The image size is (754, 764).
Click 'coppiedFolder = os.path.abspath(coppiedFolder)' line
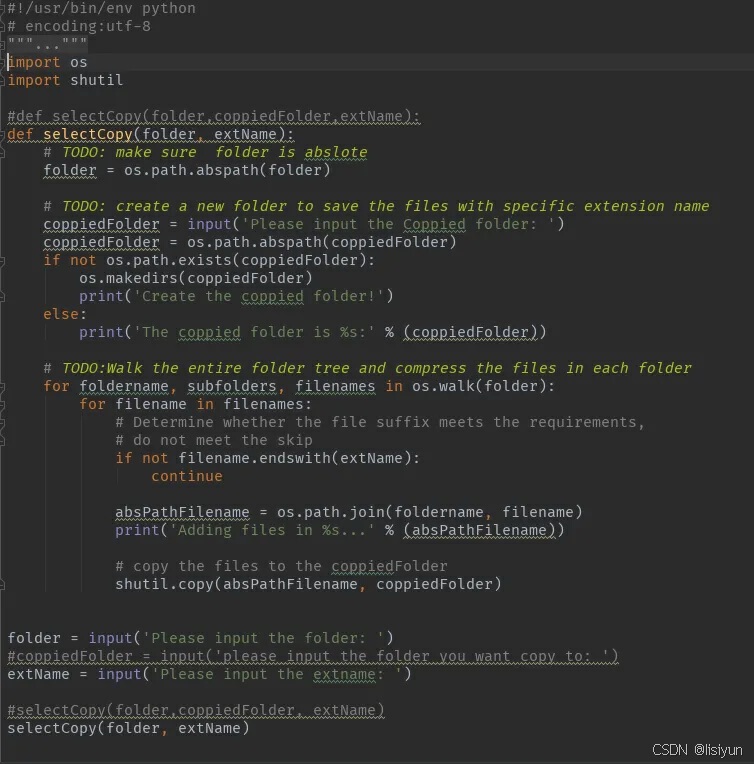pyautogui.click(x=250, y=243)
